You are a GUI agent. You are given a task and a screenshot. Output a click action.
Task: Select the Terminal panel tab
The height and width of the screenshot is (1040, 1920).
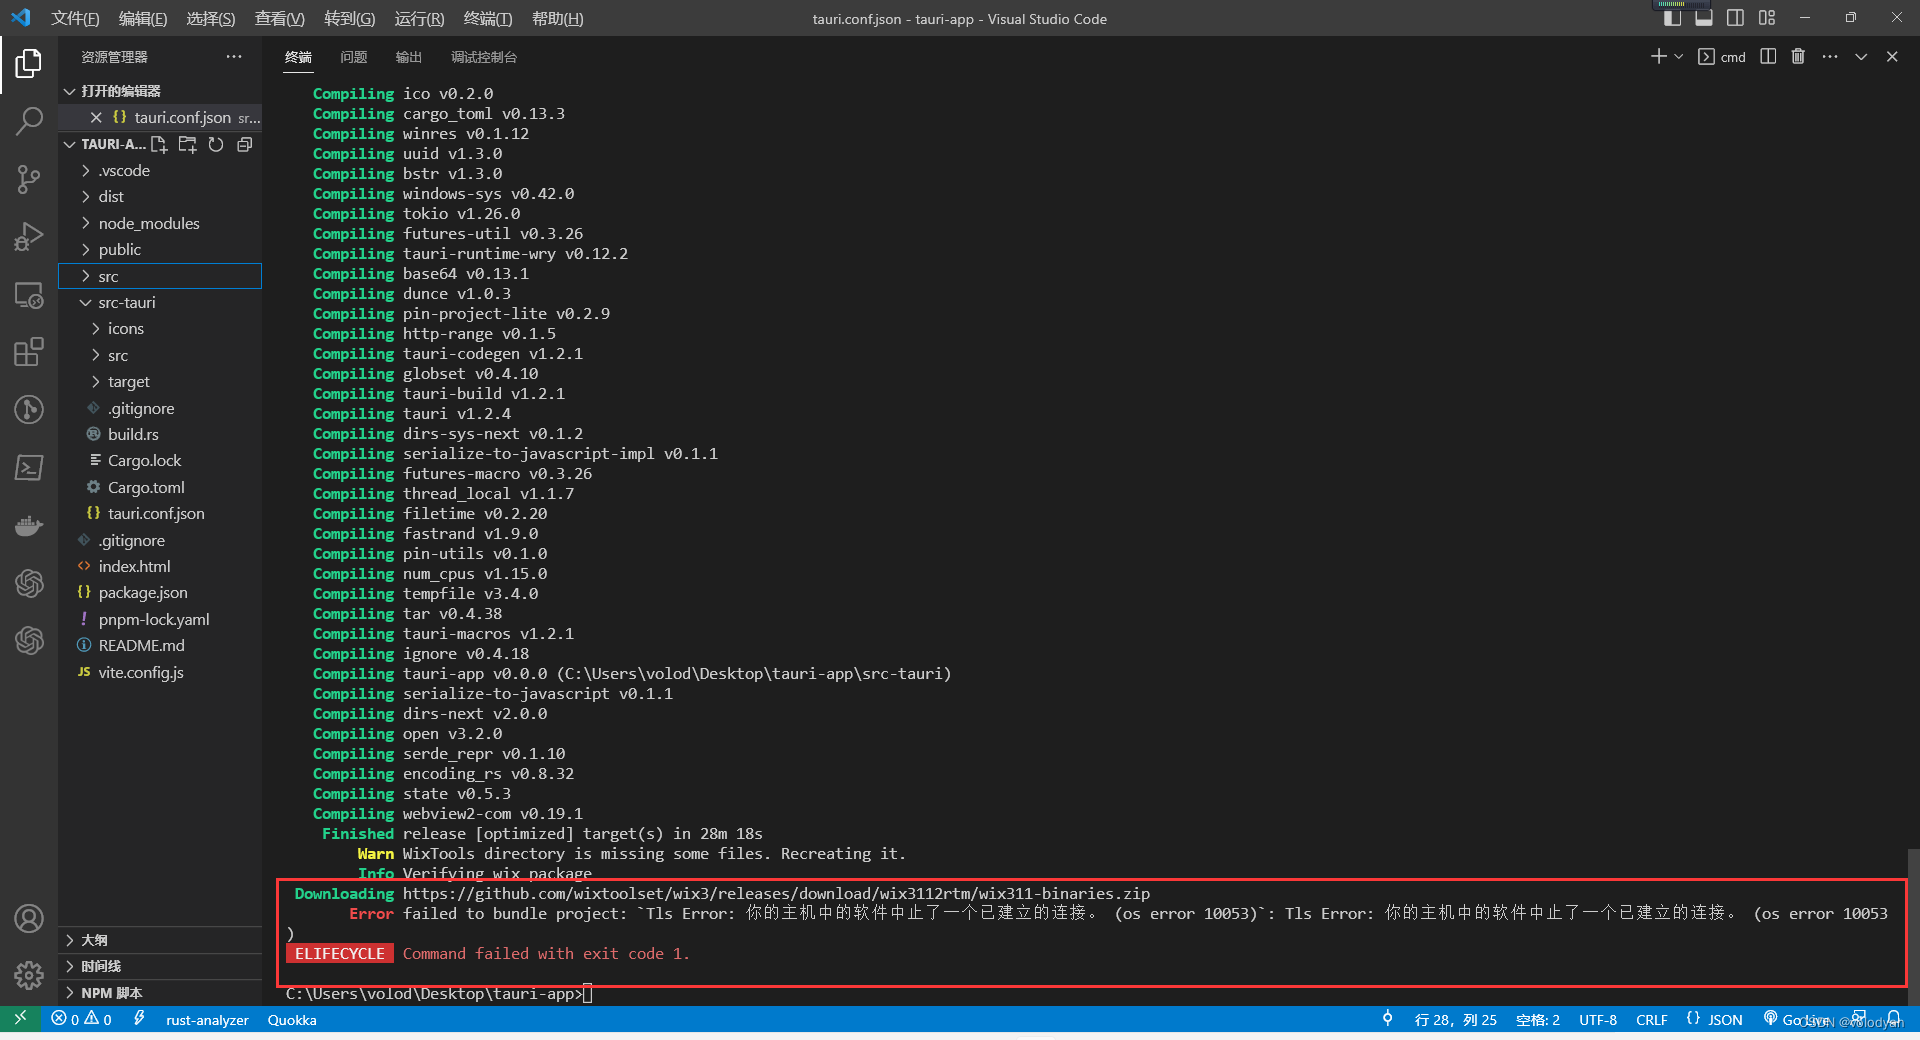(x=298, y=57)
